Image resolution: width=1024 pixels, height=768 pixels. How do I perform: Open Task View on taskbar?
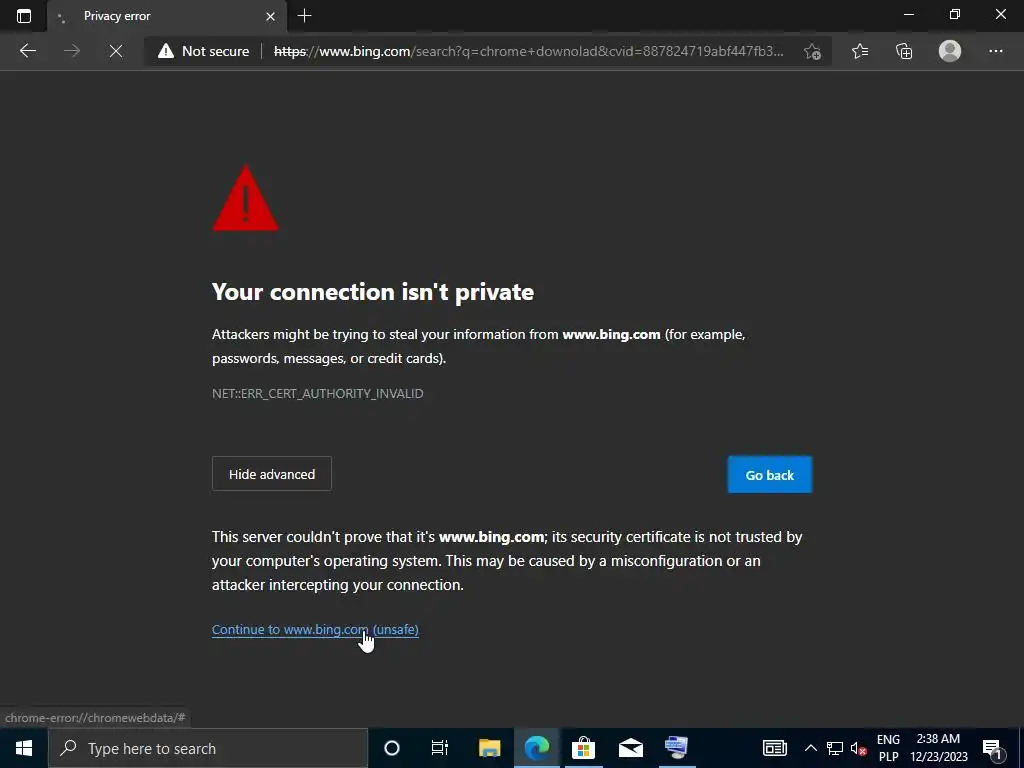(440, 748)
